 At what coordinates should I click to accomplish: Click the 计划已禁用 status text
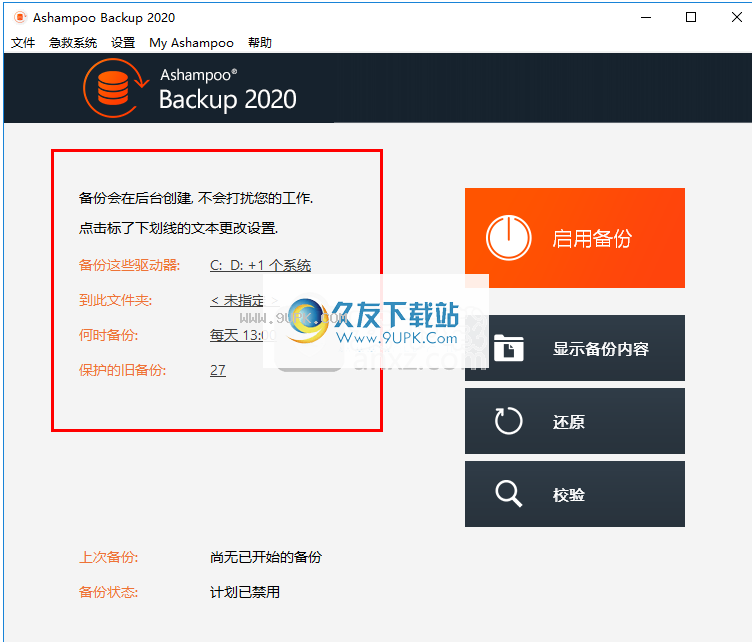[x=245, y=592]
